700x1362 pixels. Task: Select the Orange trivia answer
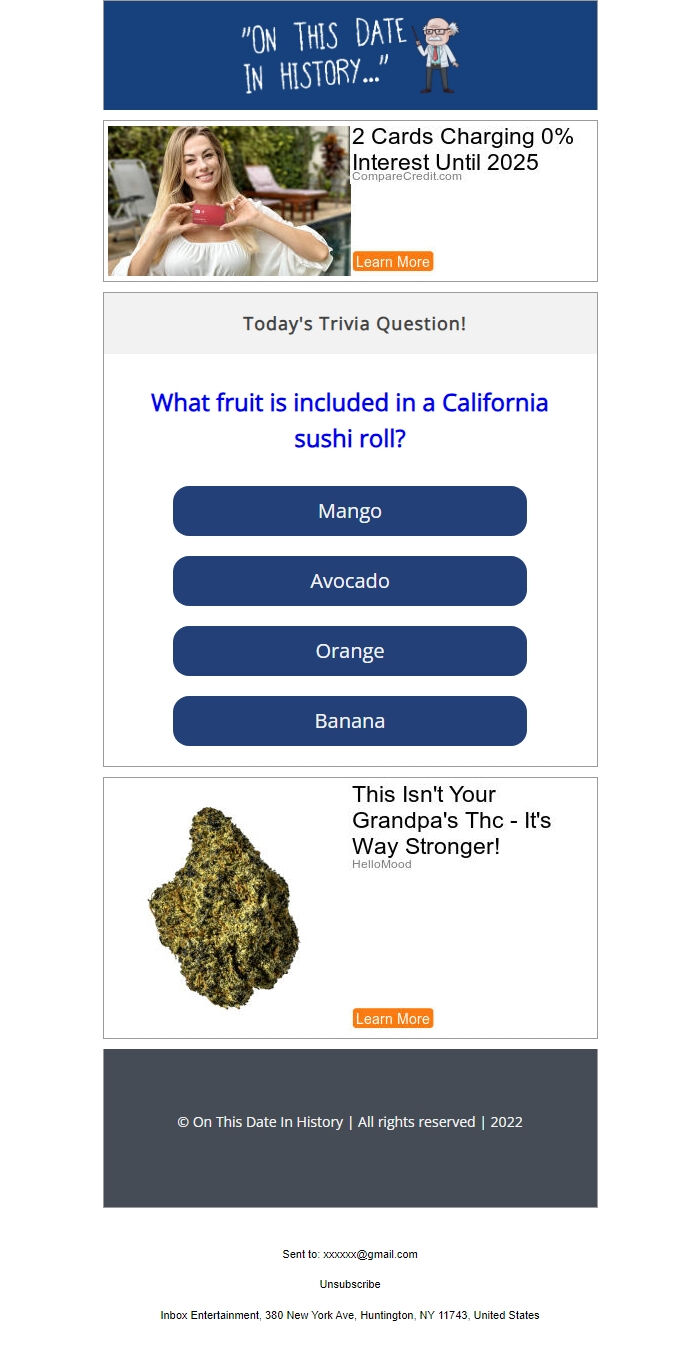click(x=349, y=651)
